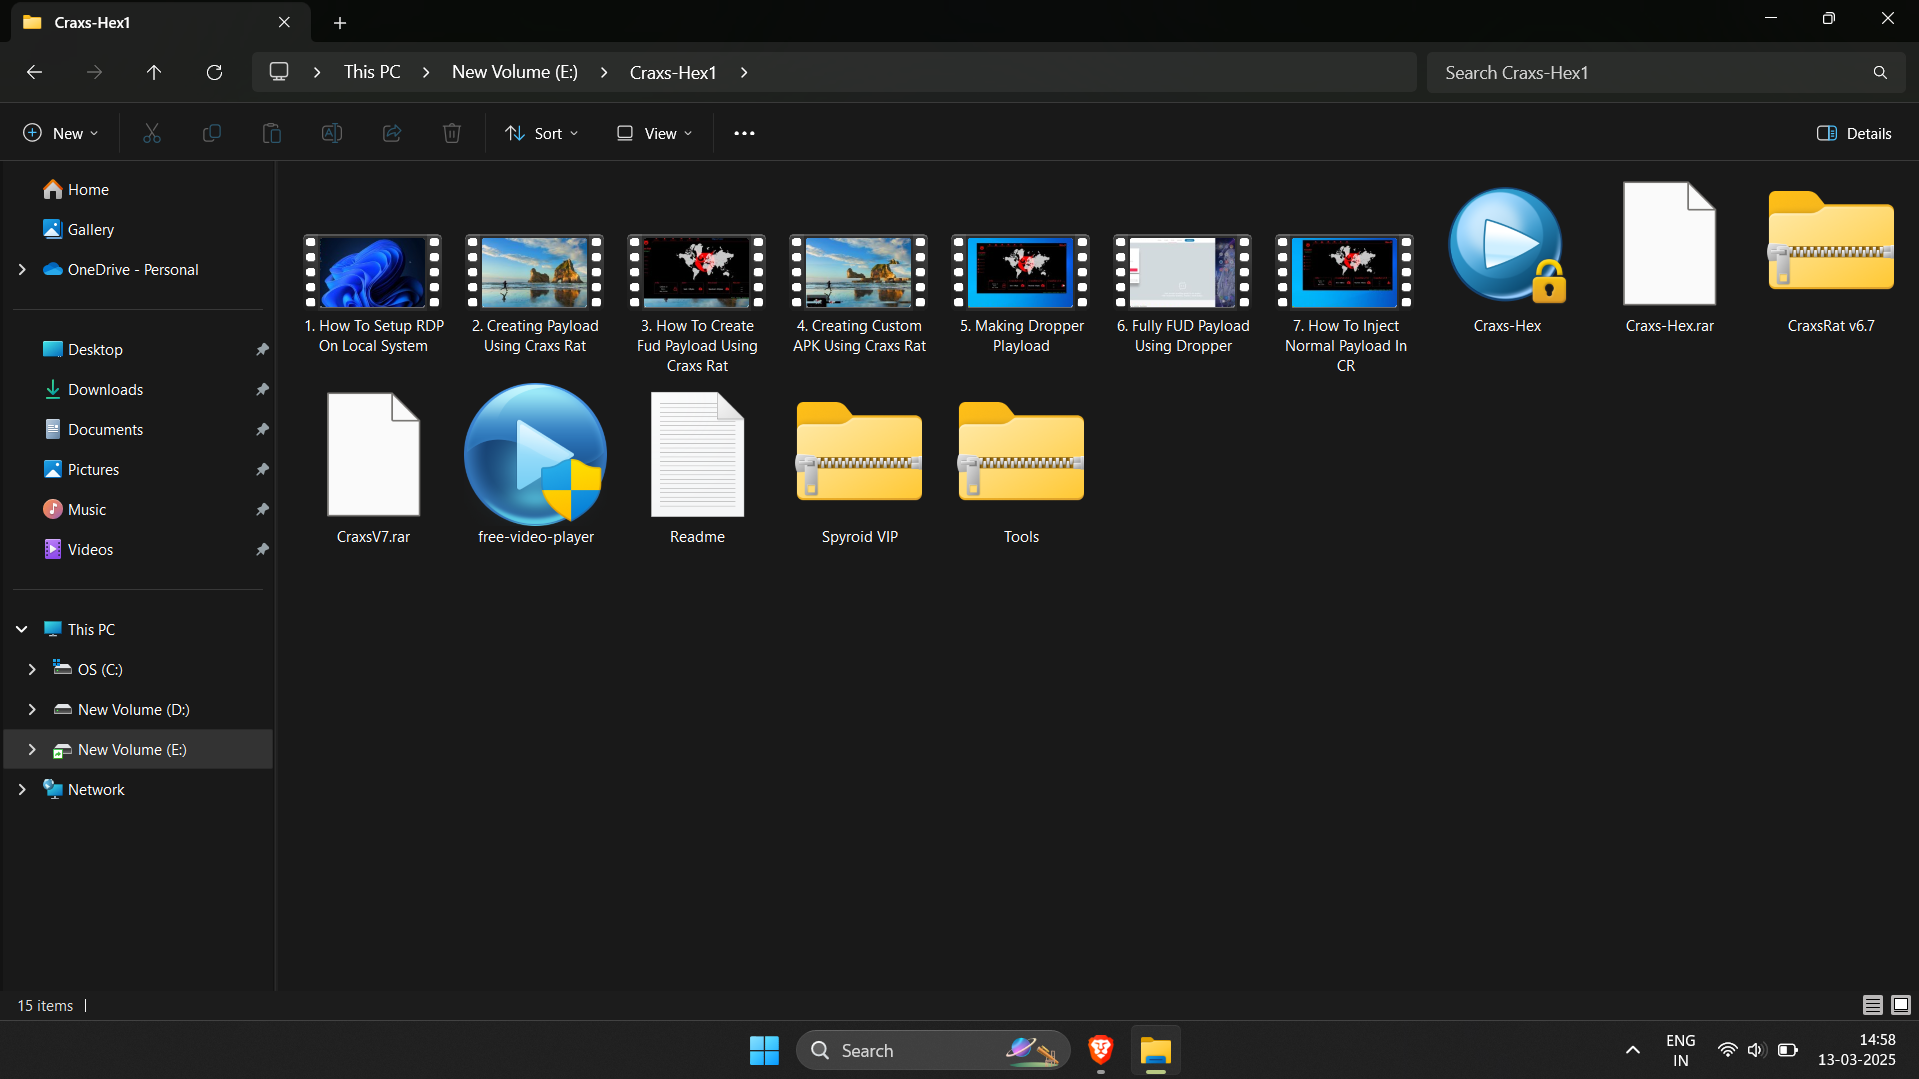Open Desktop quick access folder
1919x1079 pixels.
pos(83,349)
